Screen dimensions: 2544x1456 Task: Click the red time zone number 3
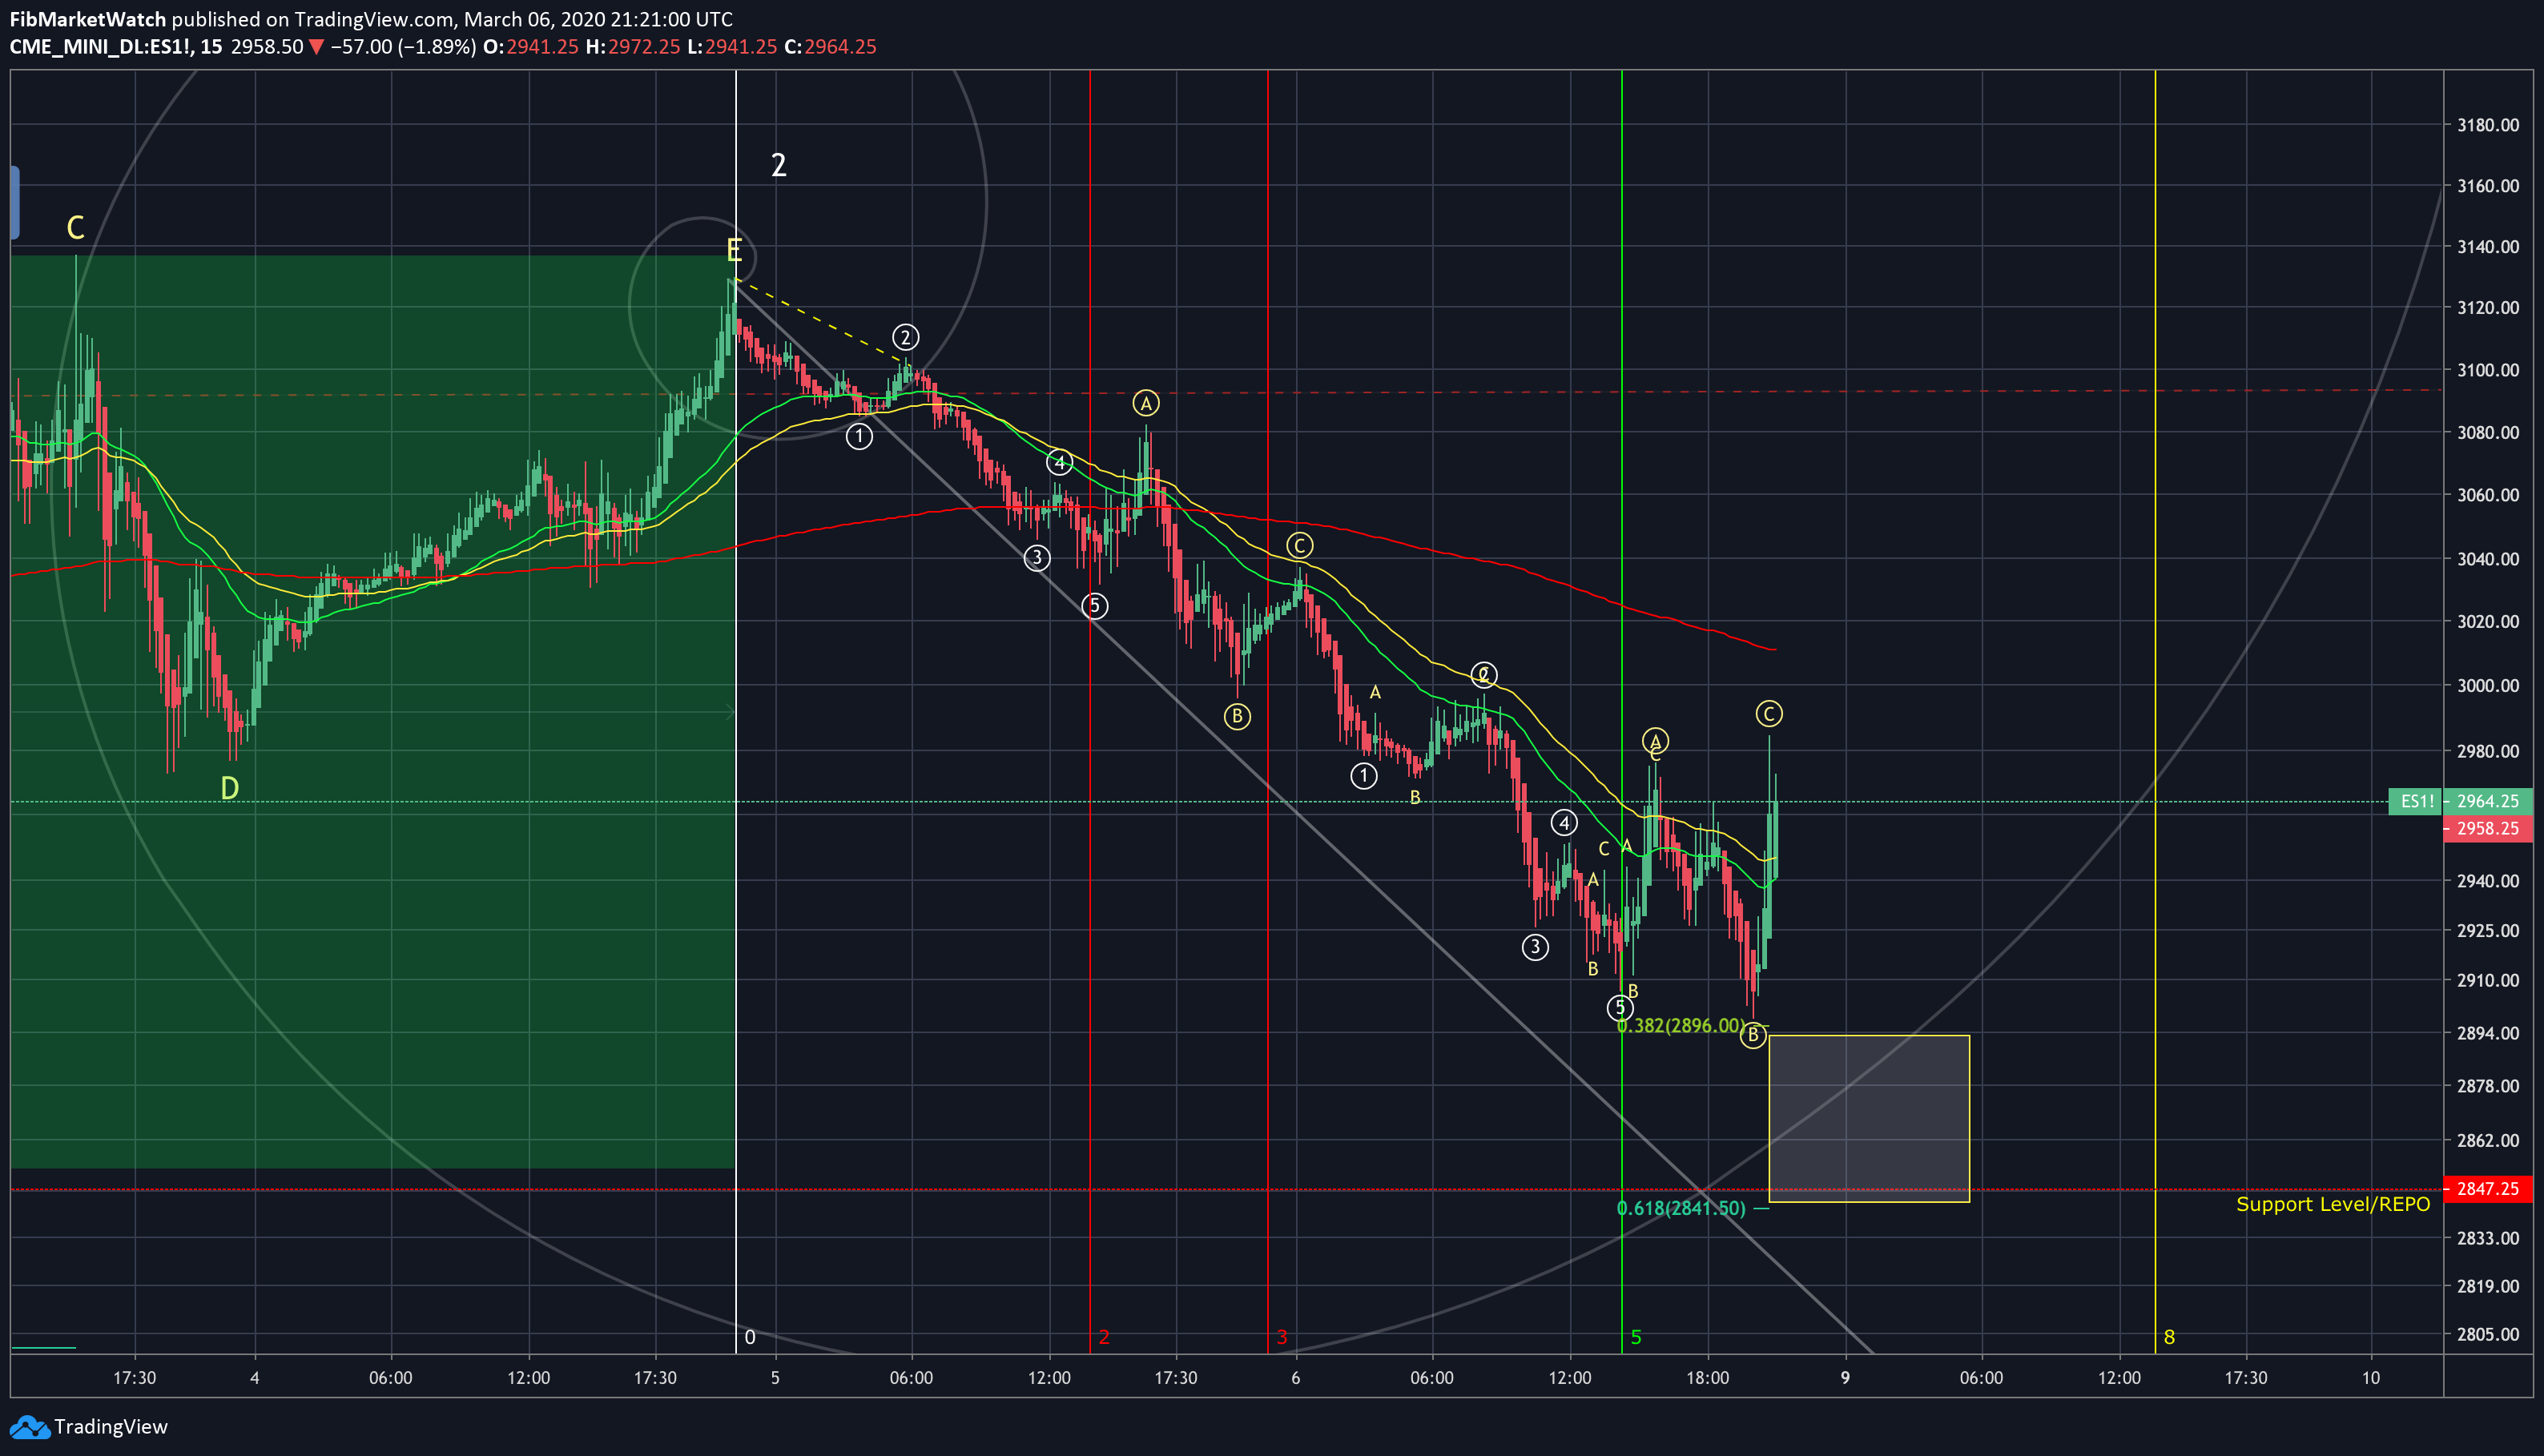(x=1281, y=1337)
